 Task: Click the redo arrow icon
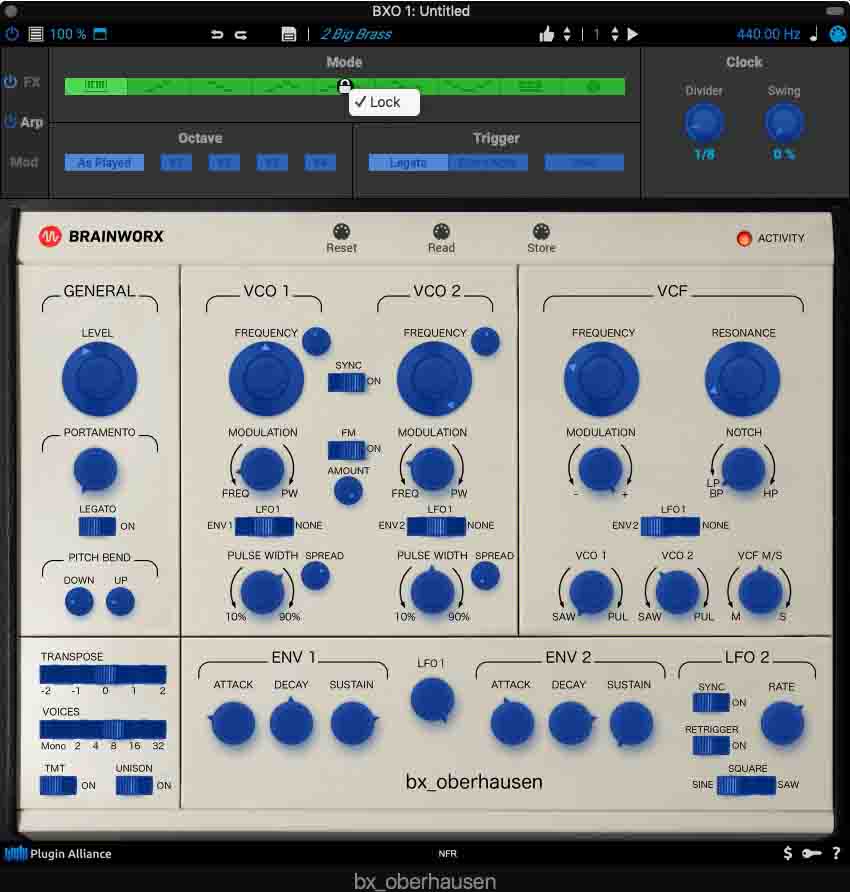coord(241,34)
